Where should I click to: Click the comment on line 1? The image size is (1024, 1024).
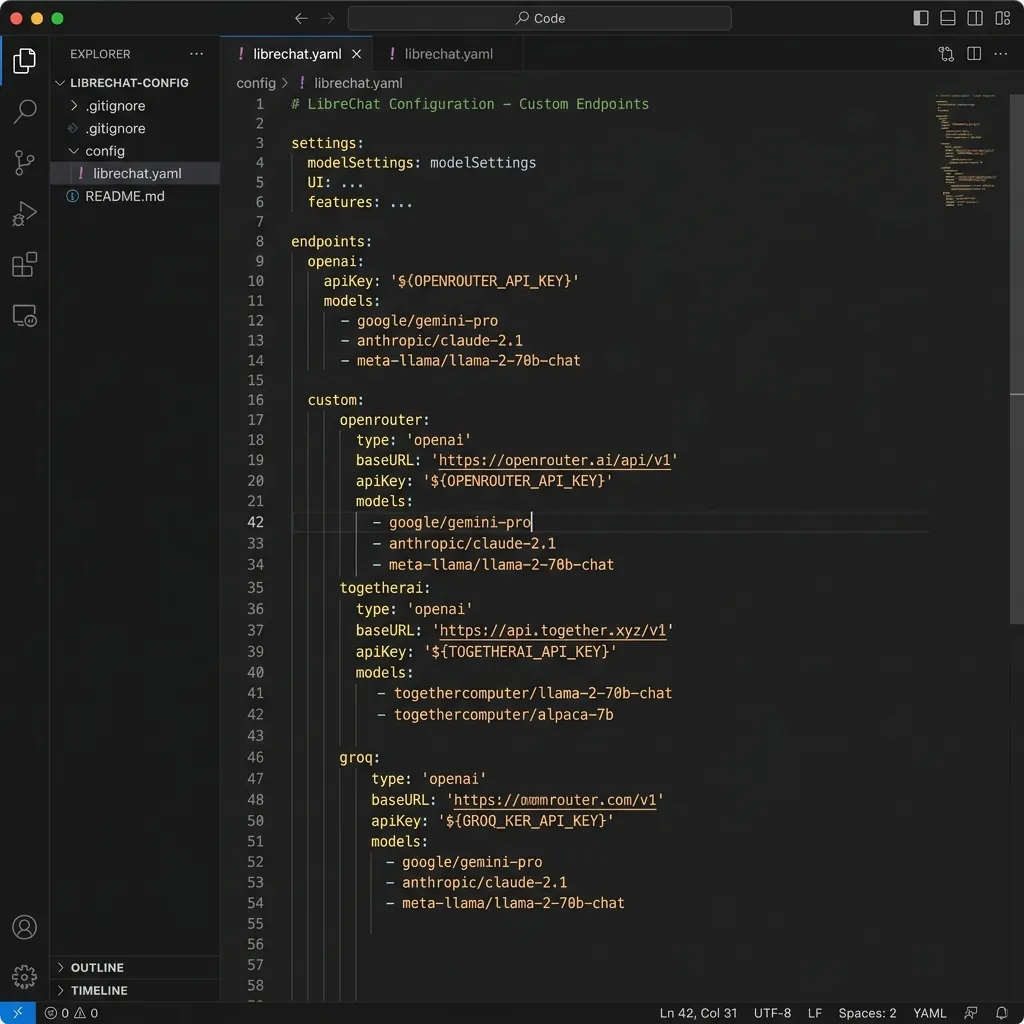[470, 104]
